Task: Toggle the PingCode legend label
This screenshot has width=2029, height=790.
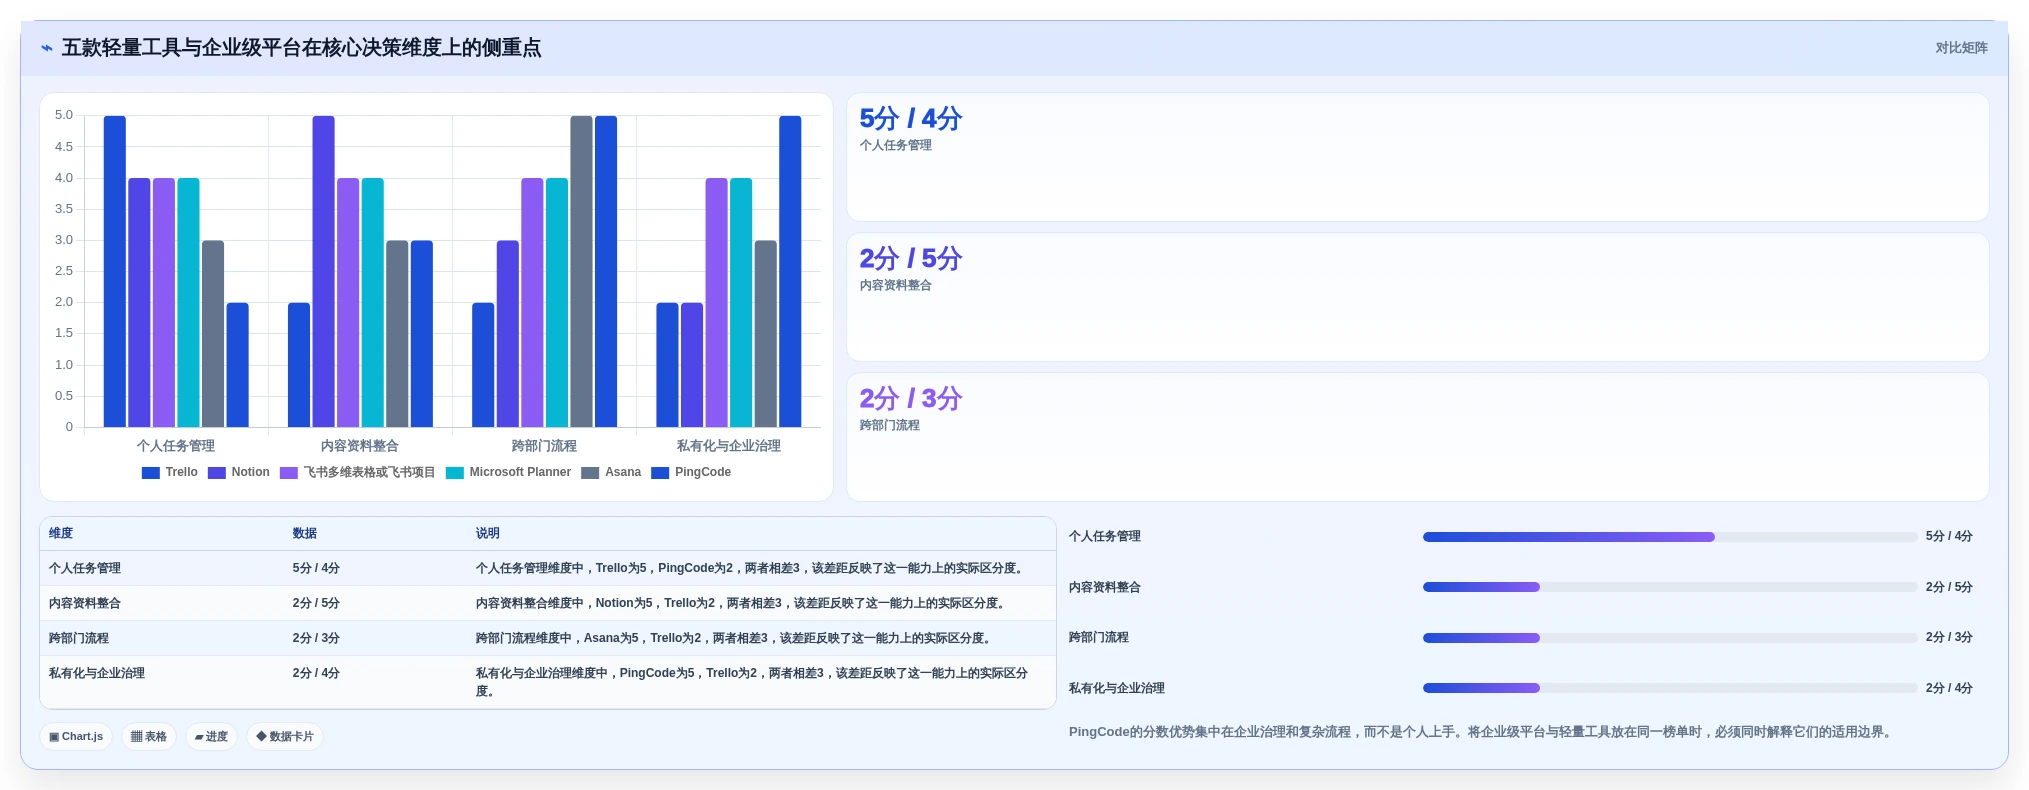Action: (703, 473)
